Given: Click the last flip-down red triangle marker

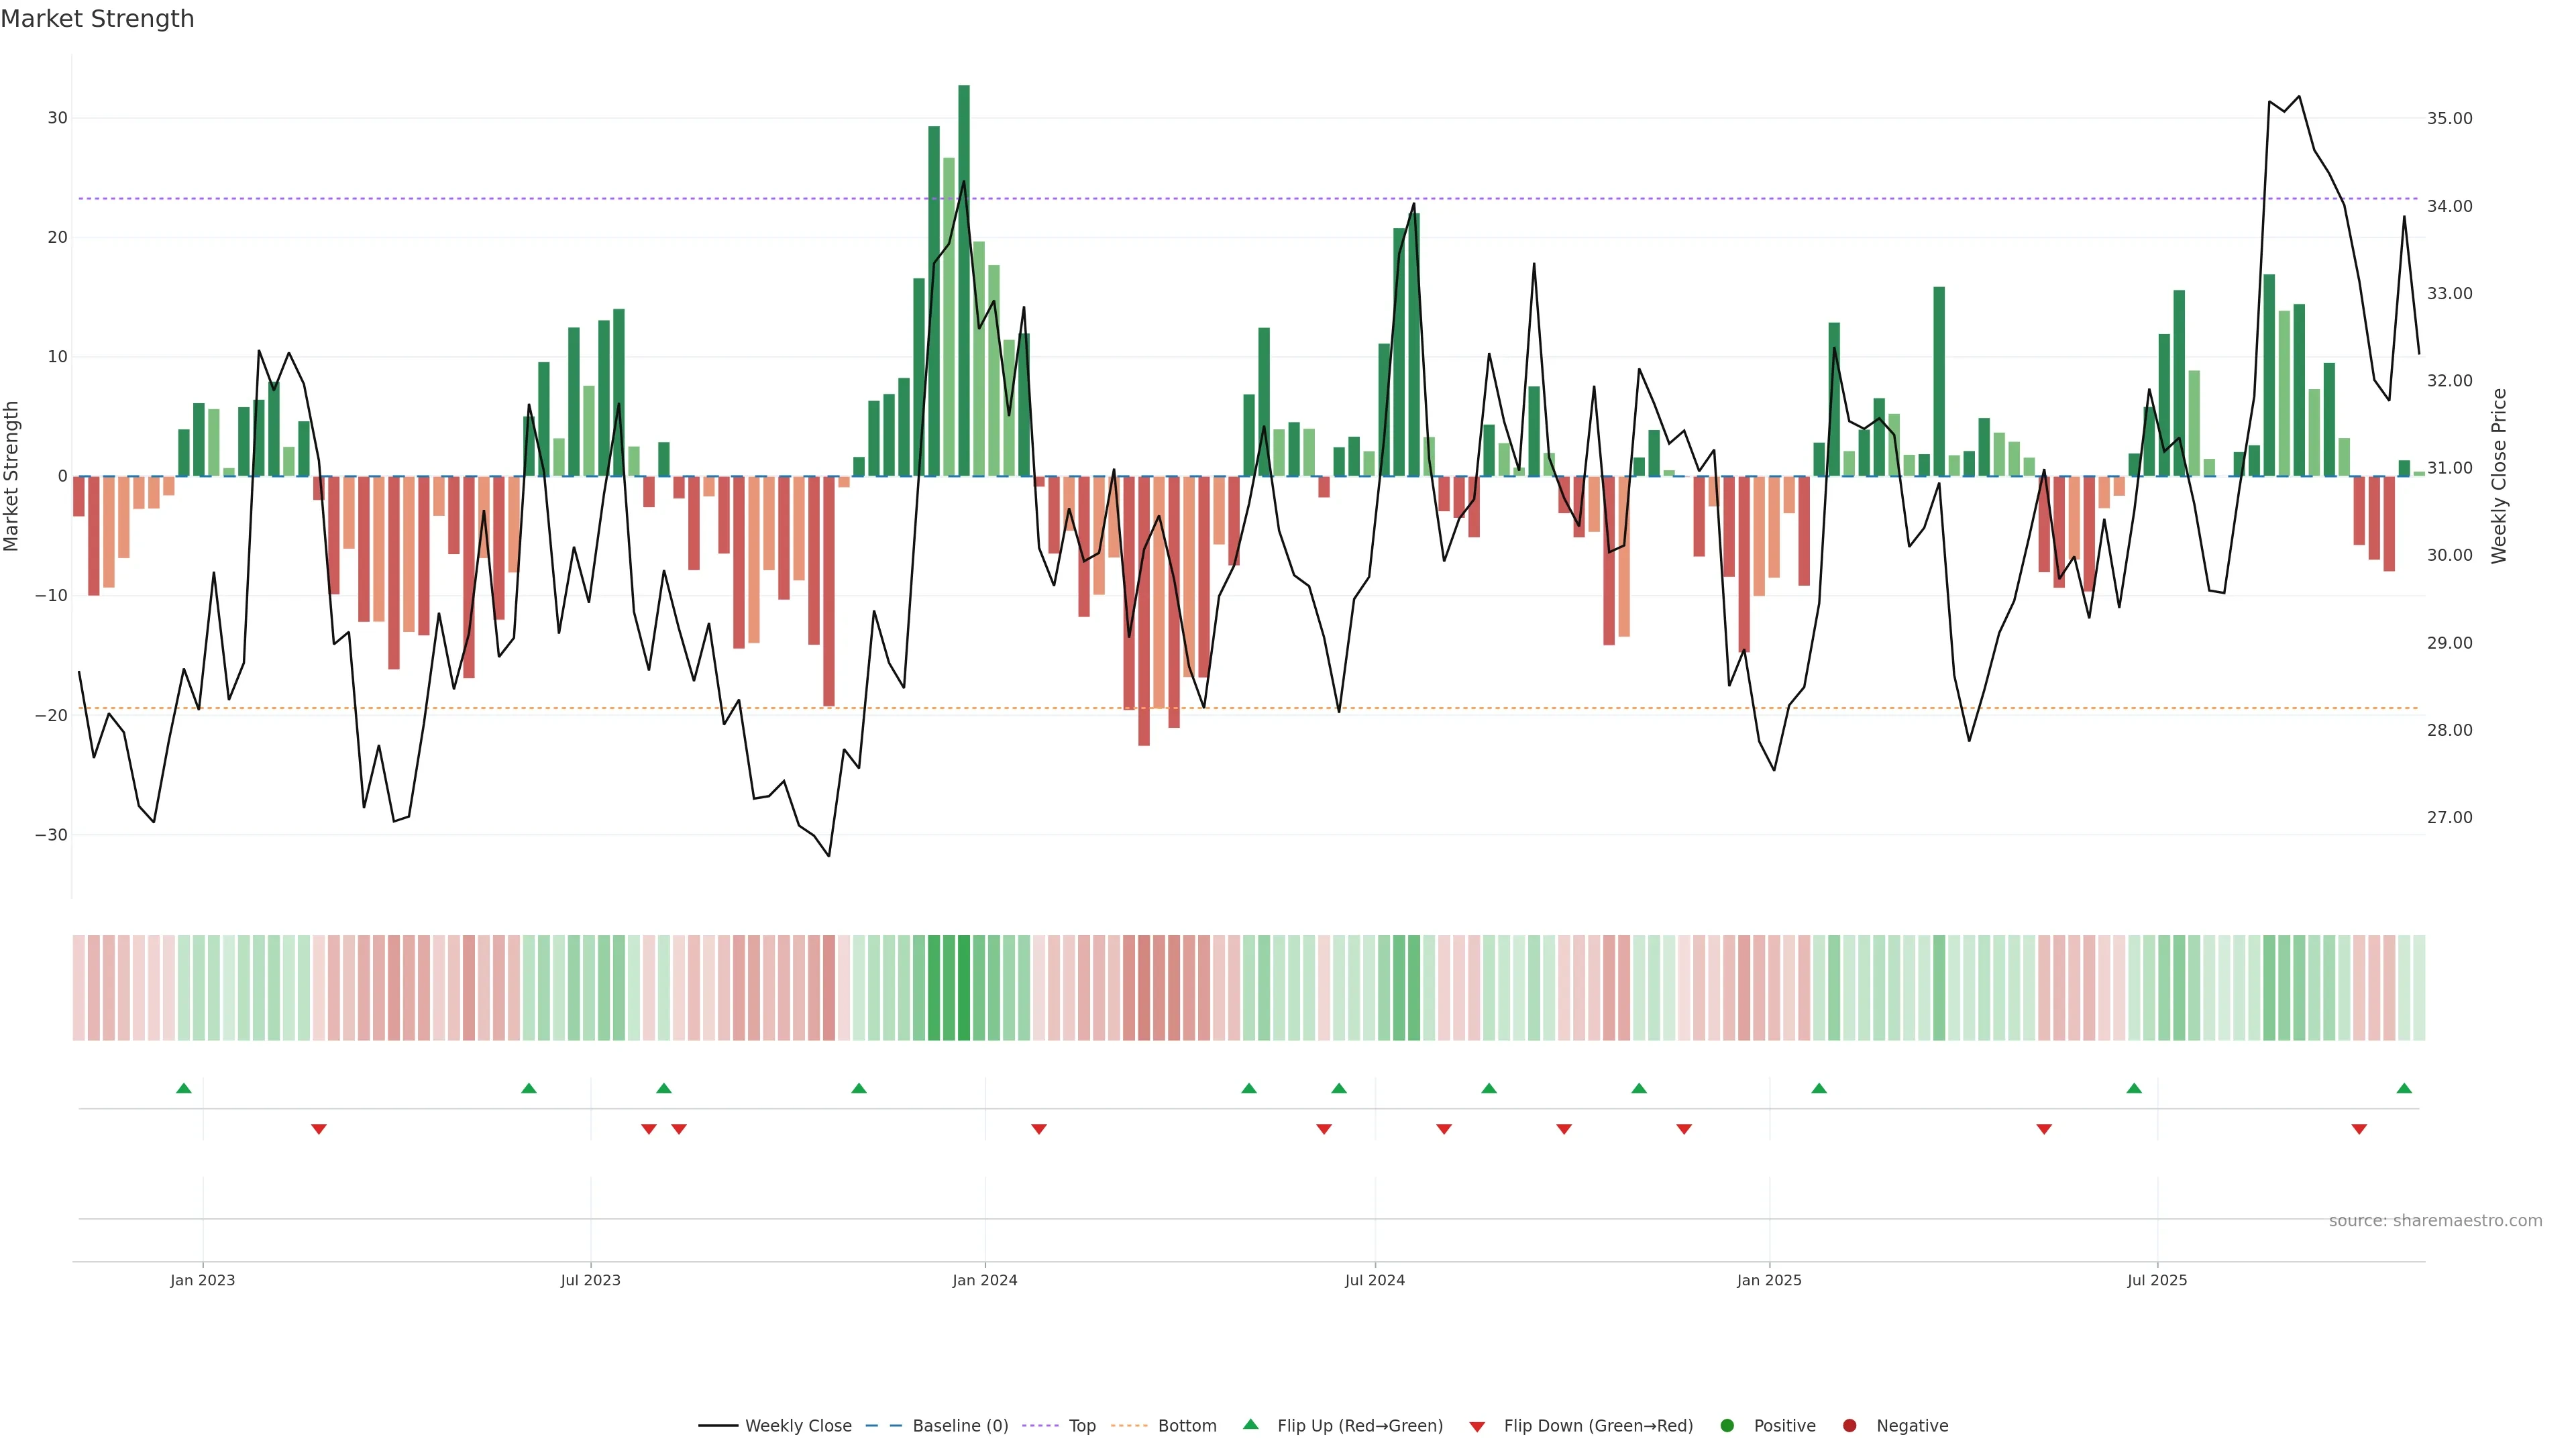Looking at the screenshot, I should pyautogui.click(x=2359, y=1129).
